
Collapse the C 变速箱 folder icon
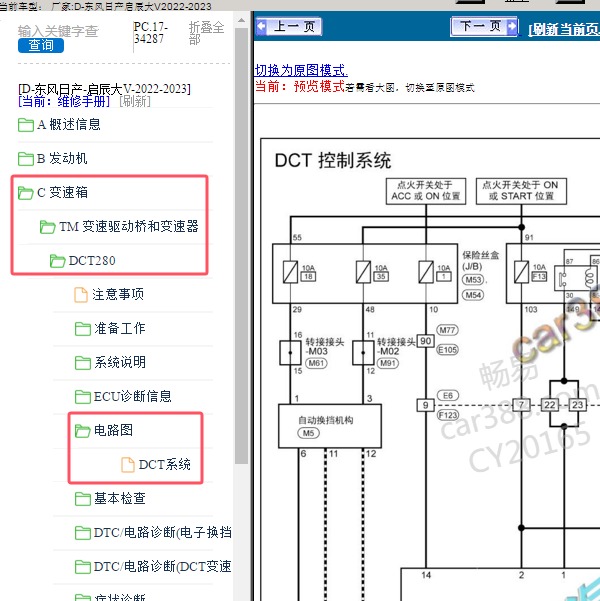point(26,192)
